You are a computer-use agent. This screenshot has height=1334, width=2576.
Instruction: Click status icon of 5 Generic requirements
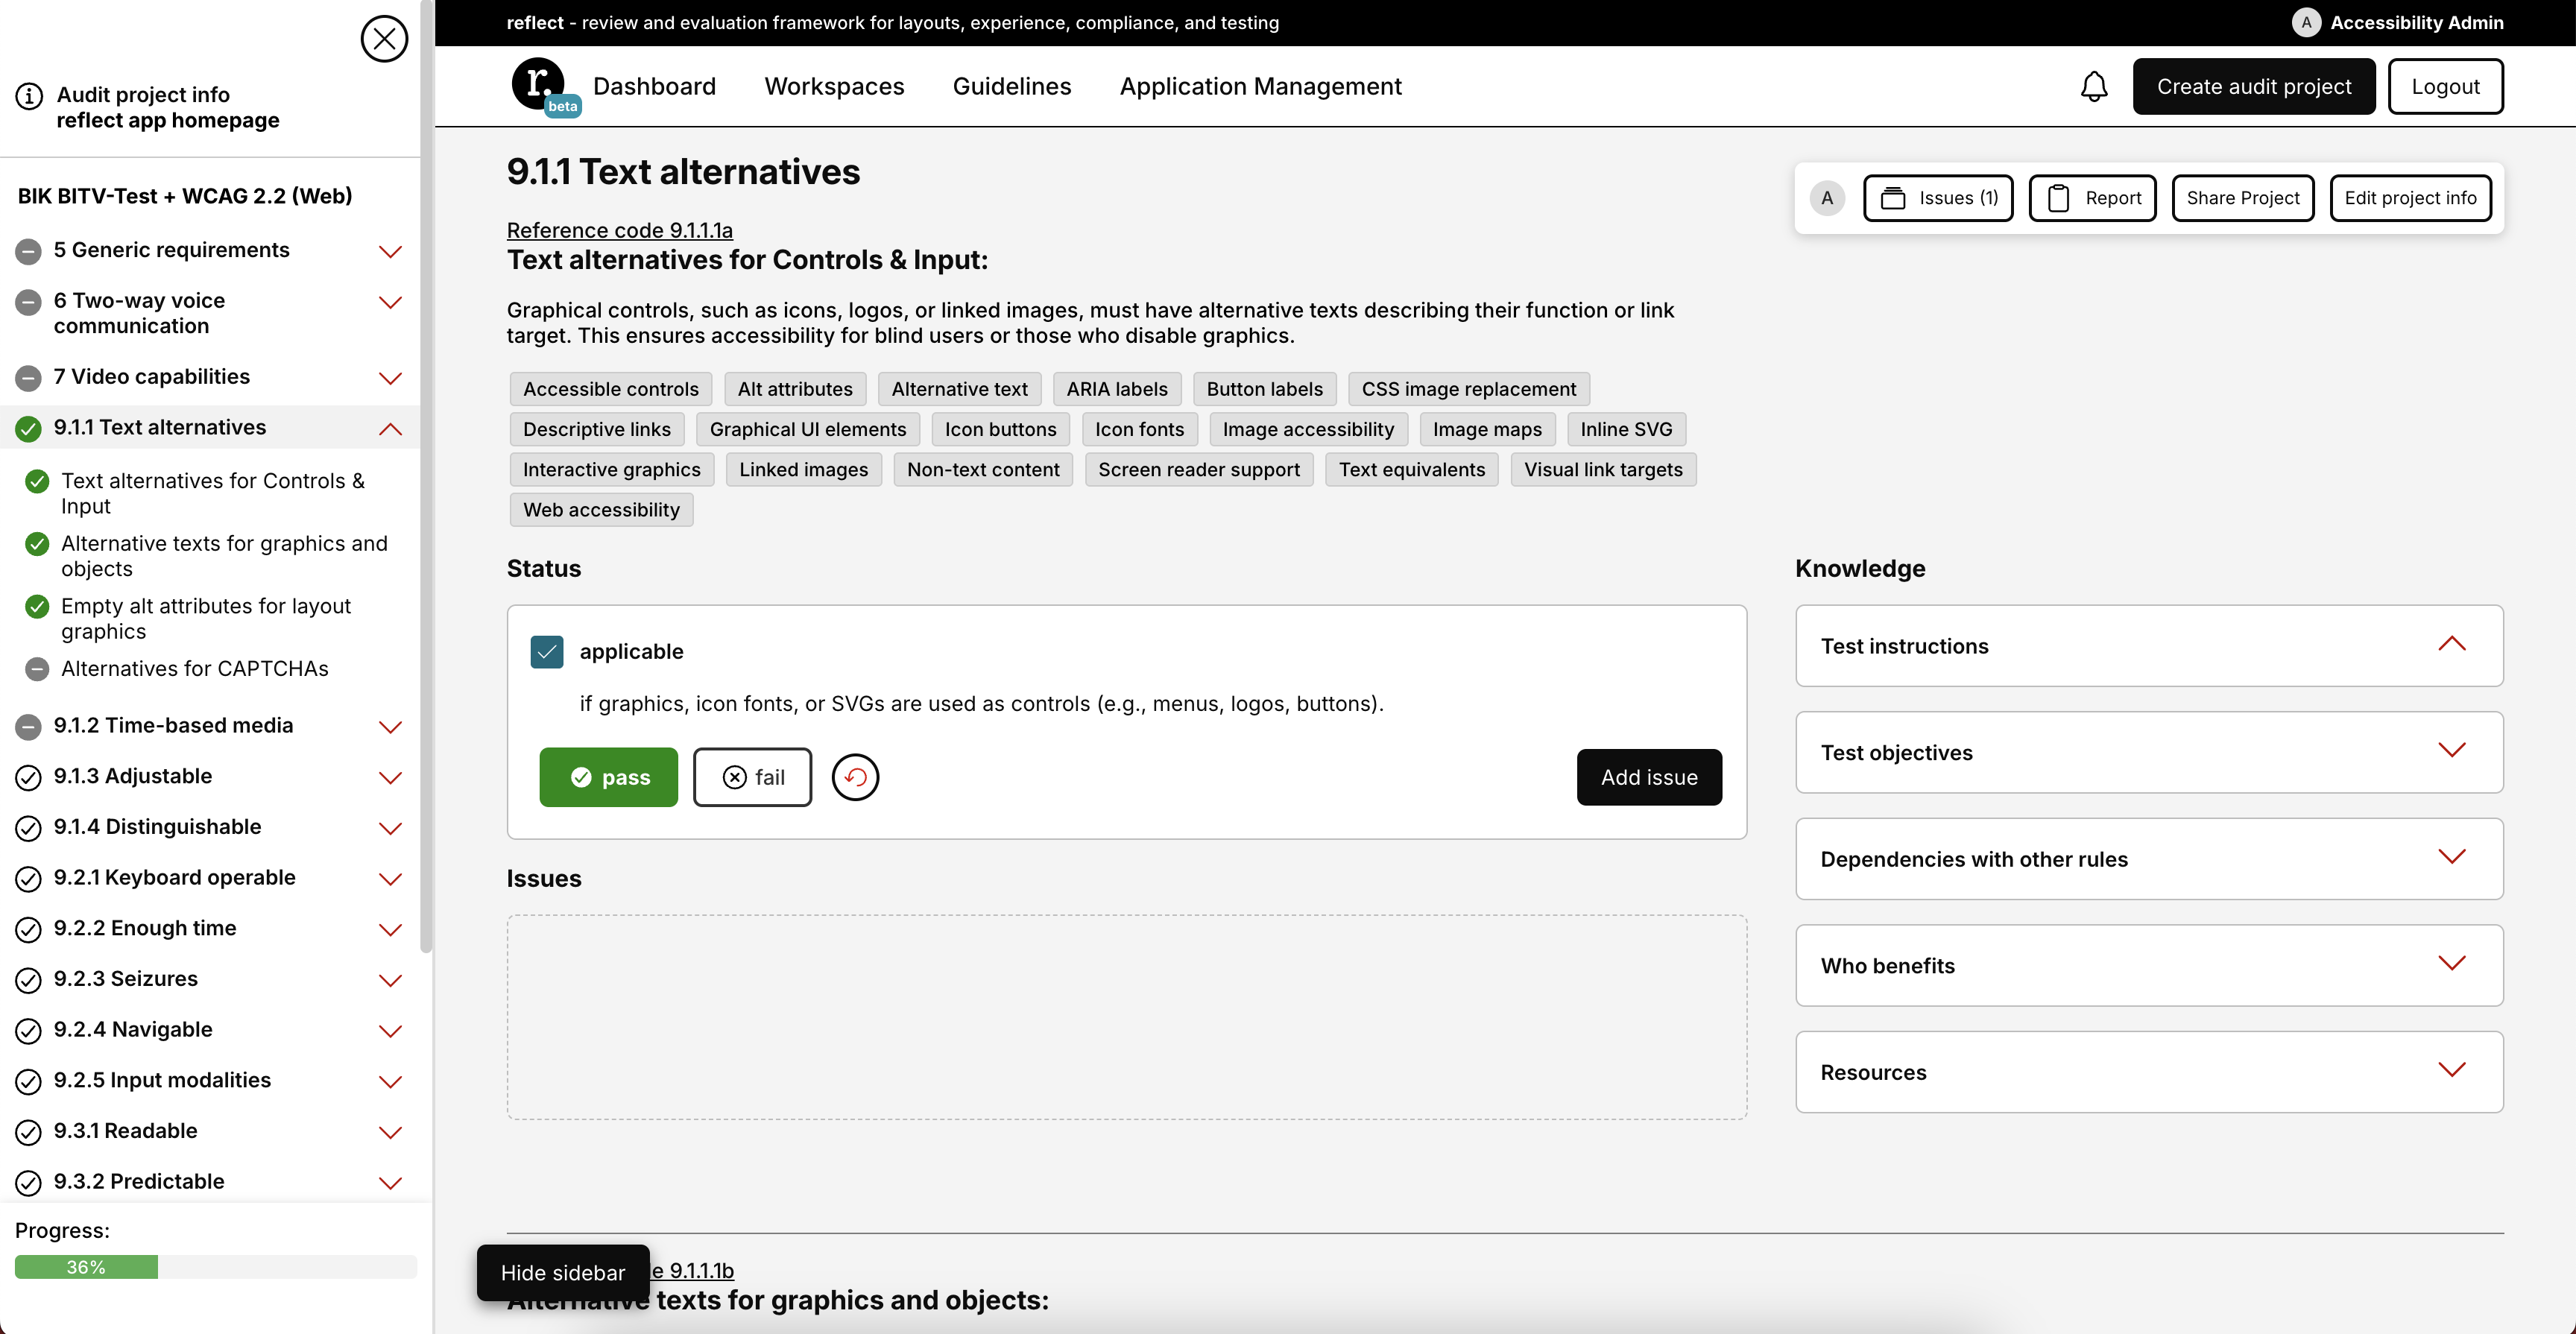coord(28,251)
